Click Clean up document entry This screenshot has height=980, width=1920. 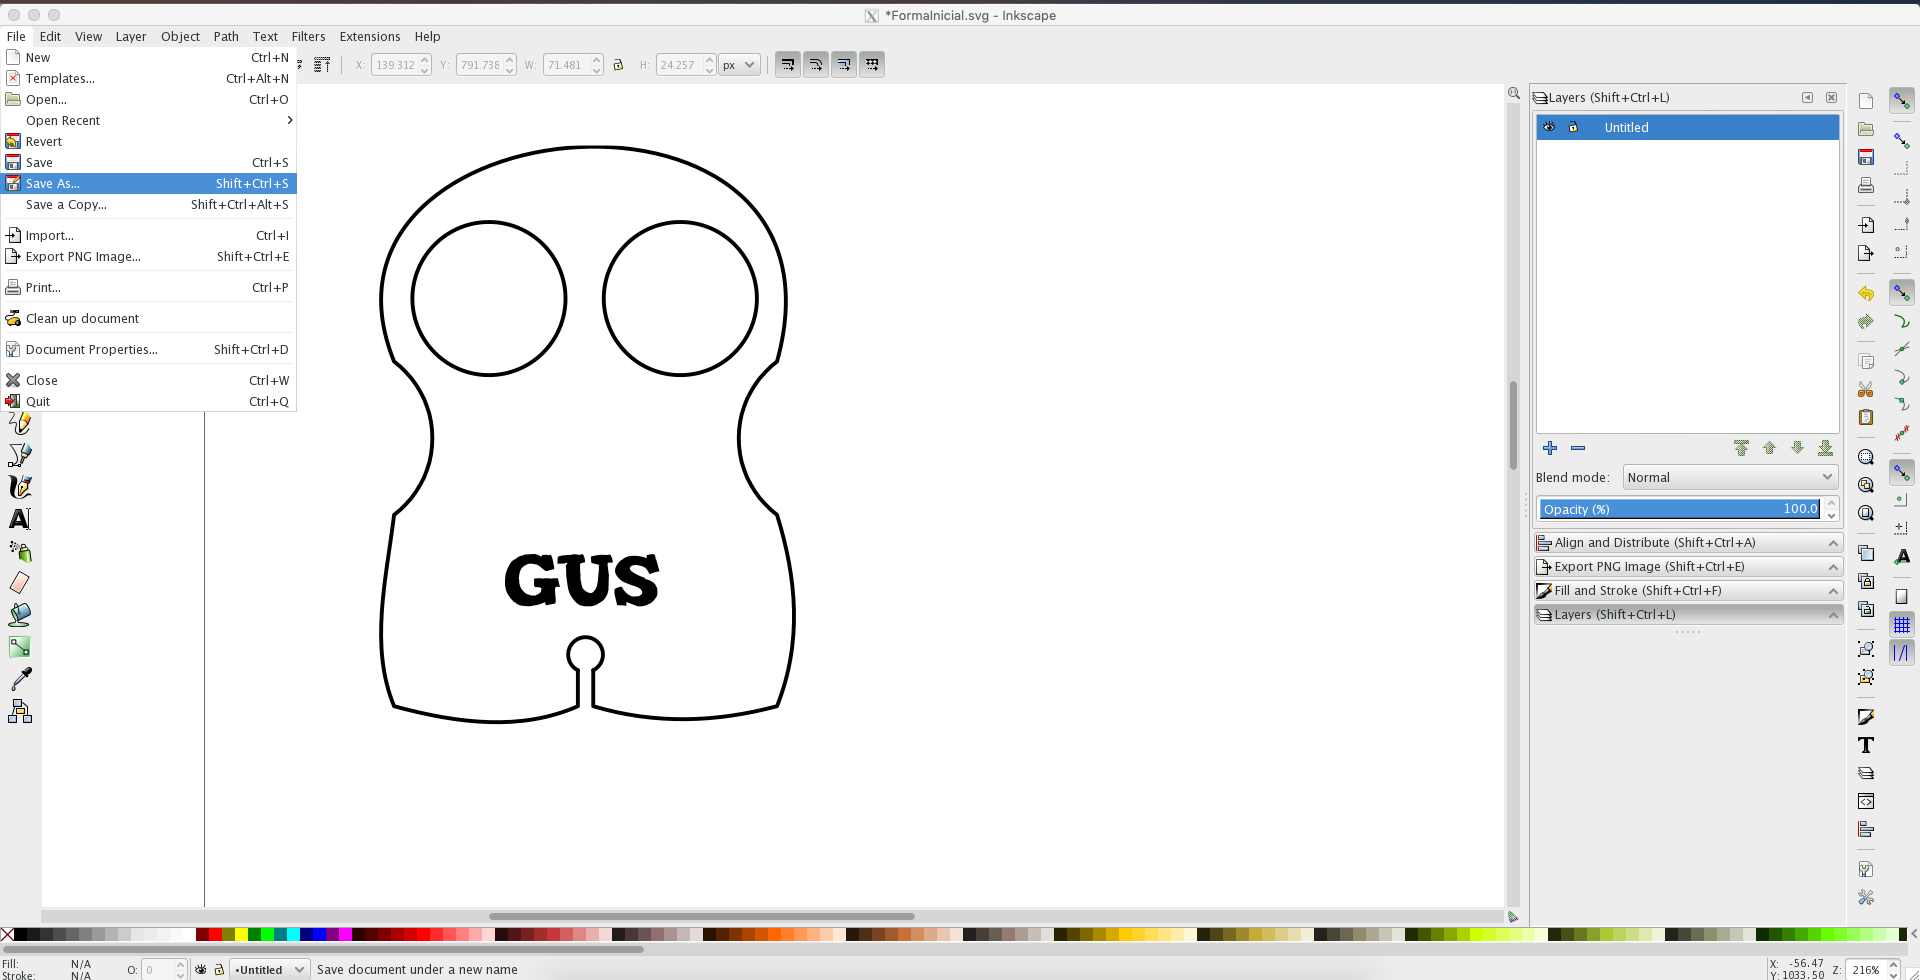[x=82, y=318]
